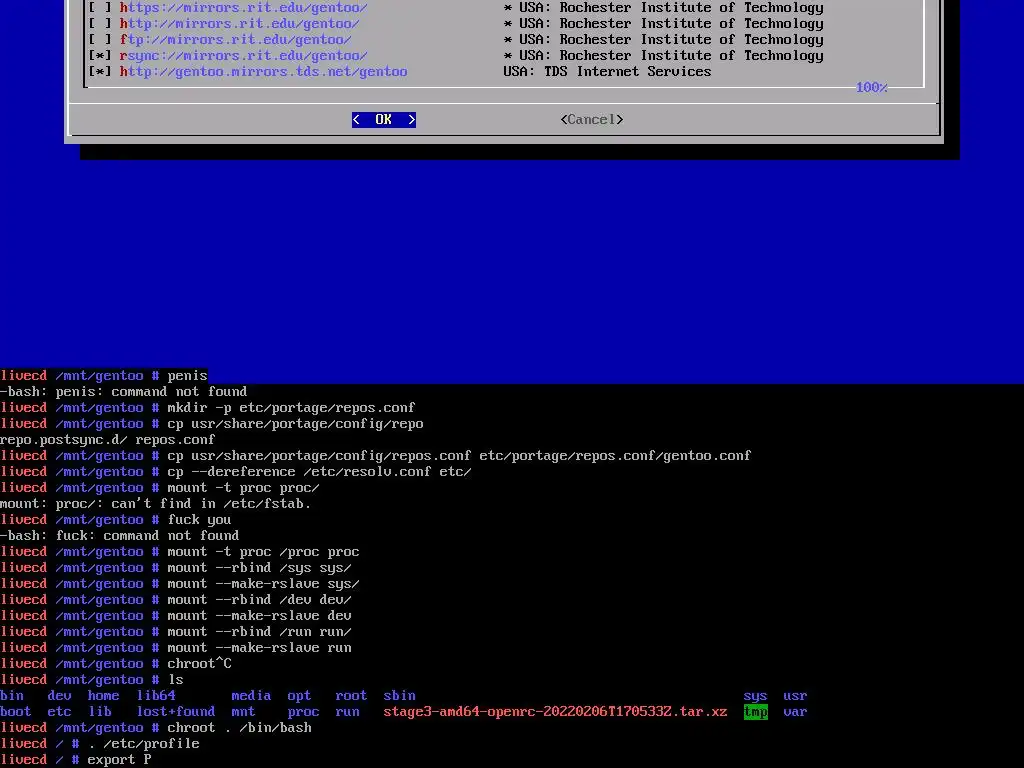Click the cp repos.conf to gentoo.conf command
Image resolution: width=1024 pixels, height=768 pixels.
[459, 456]
